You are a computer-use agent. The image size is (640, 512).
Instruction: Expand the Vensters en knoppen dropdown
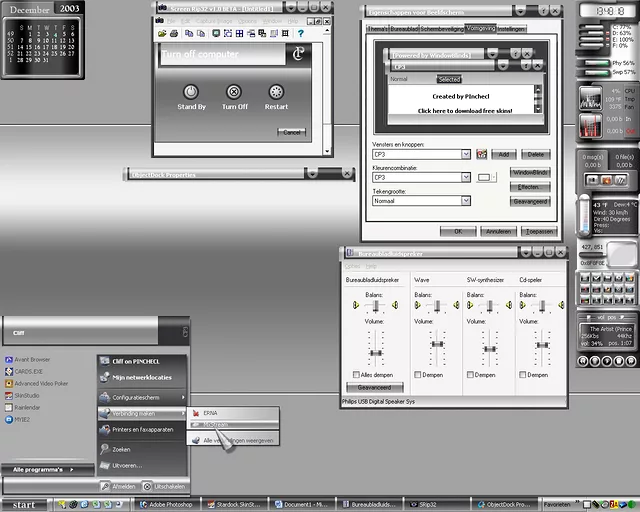(465, 155)
